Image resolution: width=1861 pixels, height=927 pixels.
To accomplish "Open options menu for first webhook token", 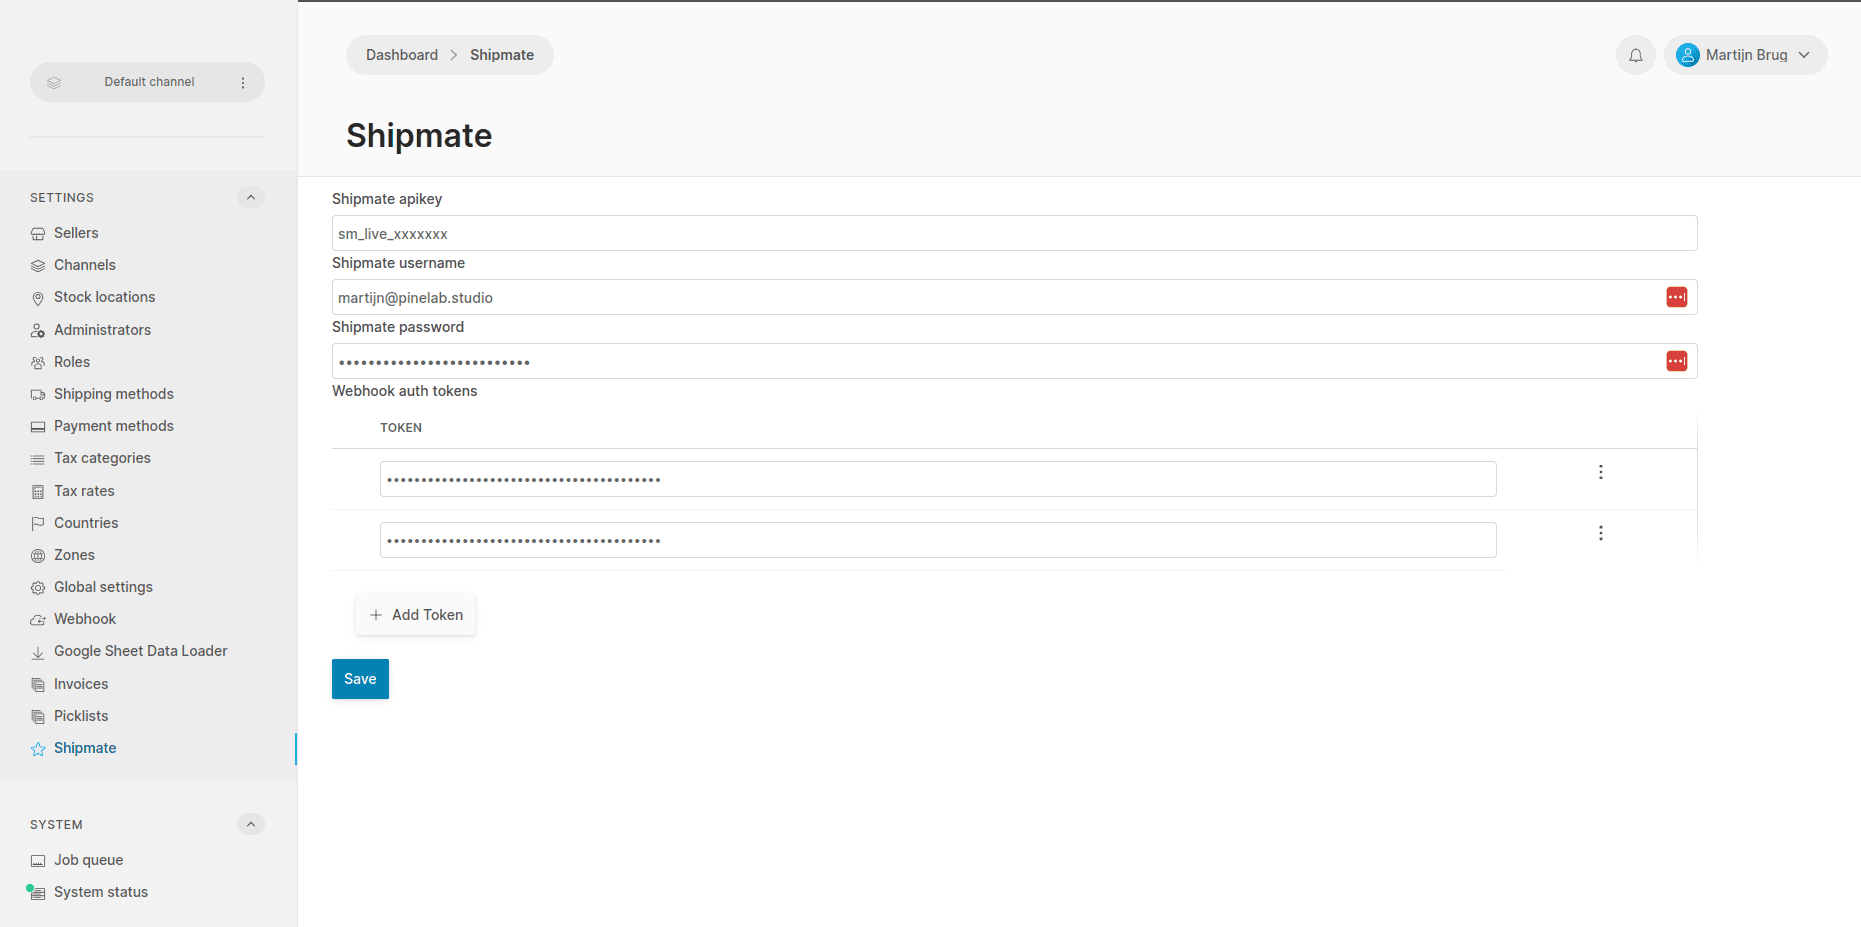I will (1601, 472).
